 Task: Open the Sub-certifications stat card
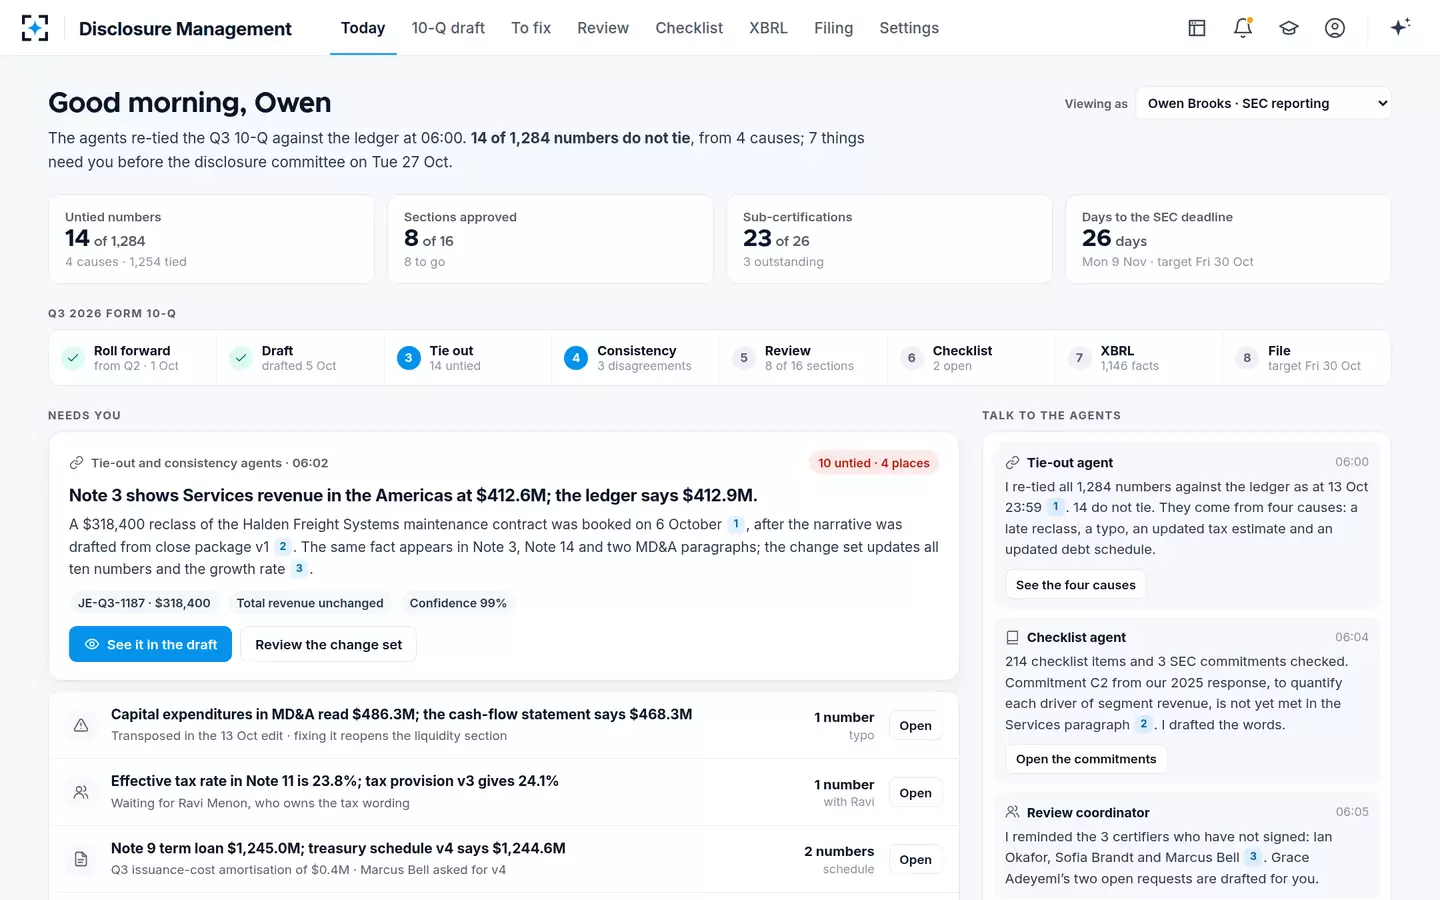(x=889, y=239)
